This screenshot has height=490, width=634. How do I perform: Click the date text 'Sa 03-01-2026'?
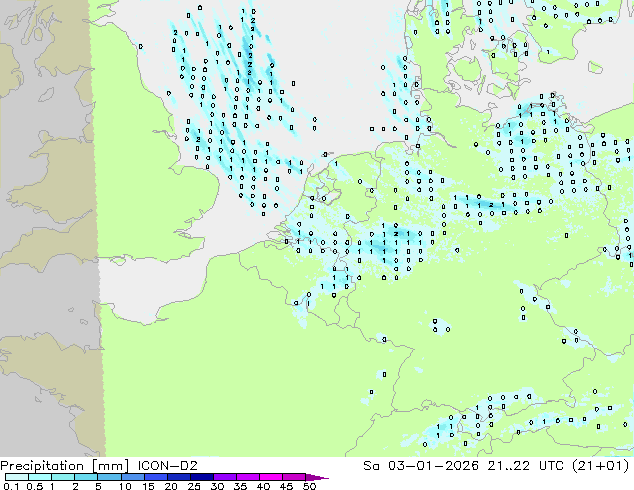(421, 466)
